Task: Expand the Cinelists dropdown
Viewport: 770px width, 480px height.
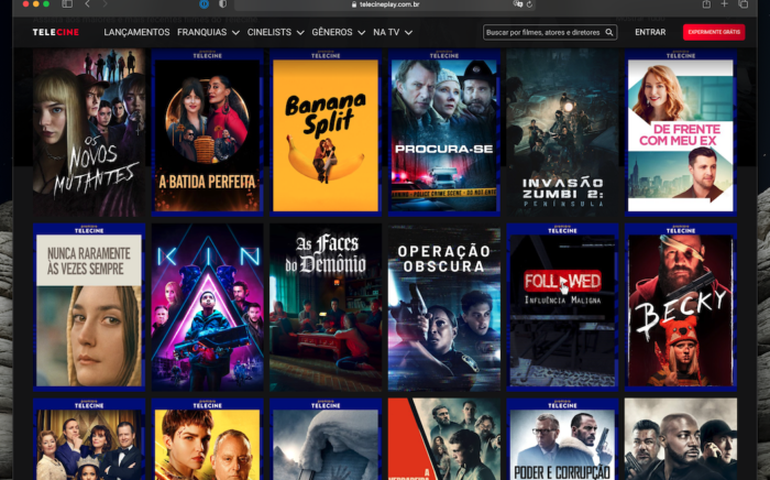Action: 275,32
